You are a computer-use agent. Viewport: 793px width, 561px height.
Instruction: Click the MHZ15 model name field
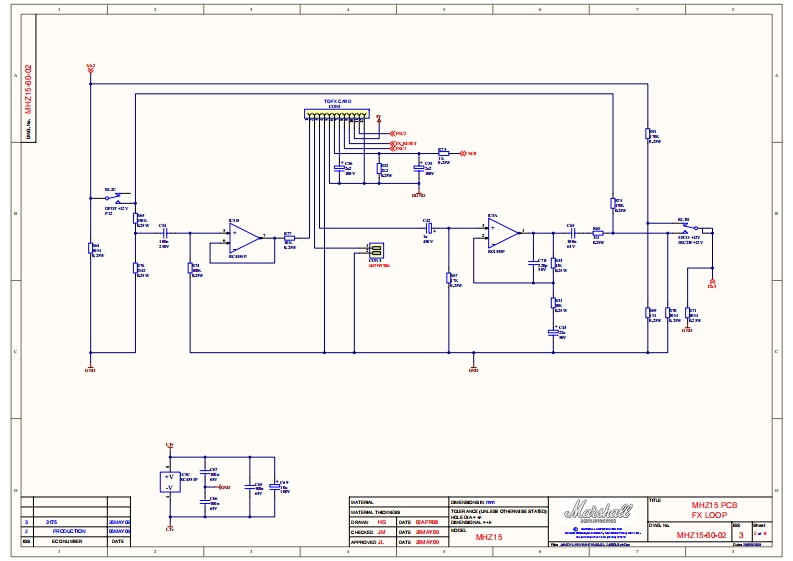(489, 537)
